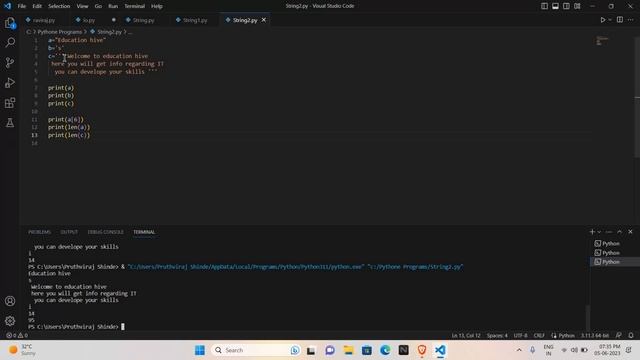The height and width of the screenshot is (360, 640).
Task: Open File Explorer from taskbar
Action: click(348, 350)
